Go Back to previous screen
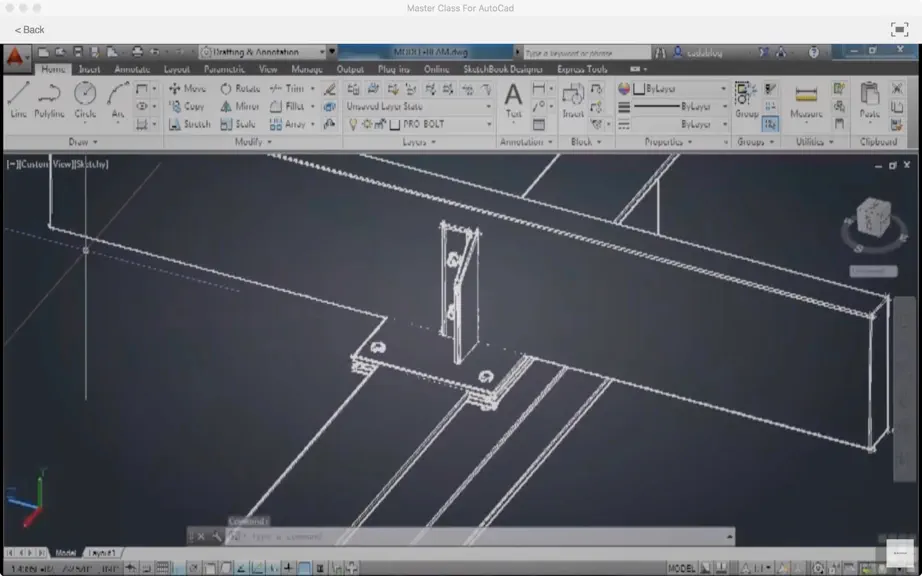Image resolution: width=922 pixels, height=576 pixels. pyautogui.click(x=29, y=30)
